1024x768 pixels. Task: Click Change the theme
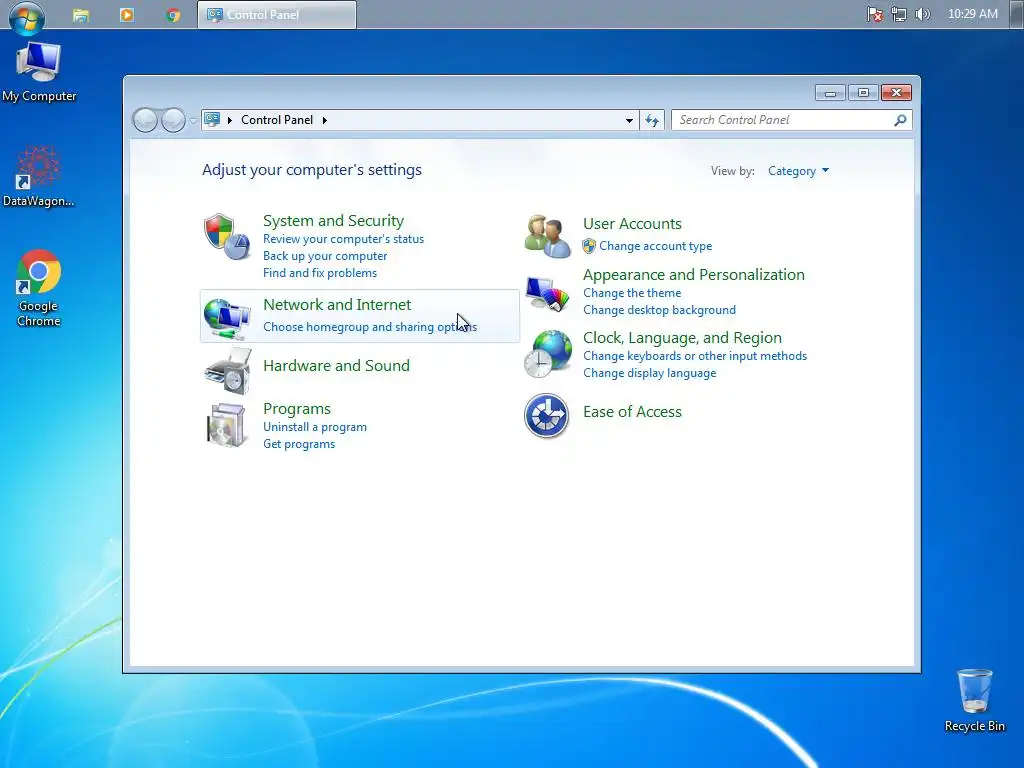(x=632, y=293)
